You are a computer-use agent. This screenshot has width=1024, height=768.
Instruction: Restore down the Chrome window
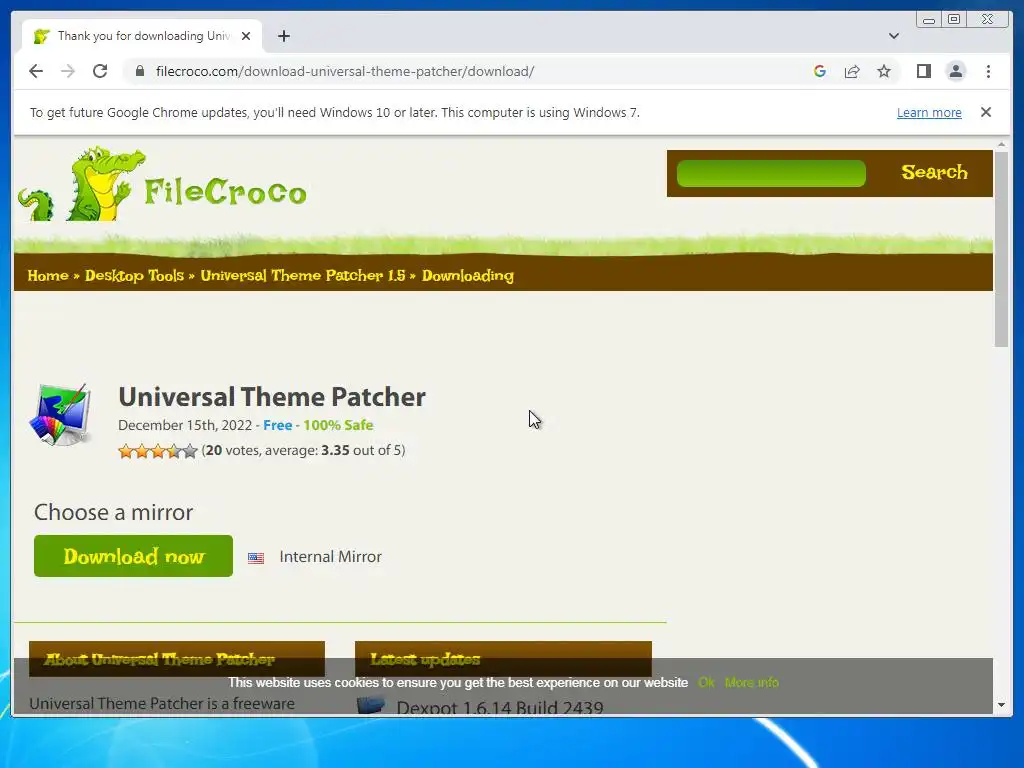[x=954, y=20]
